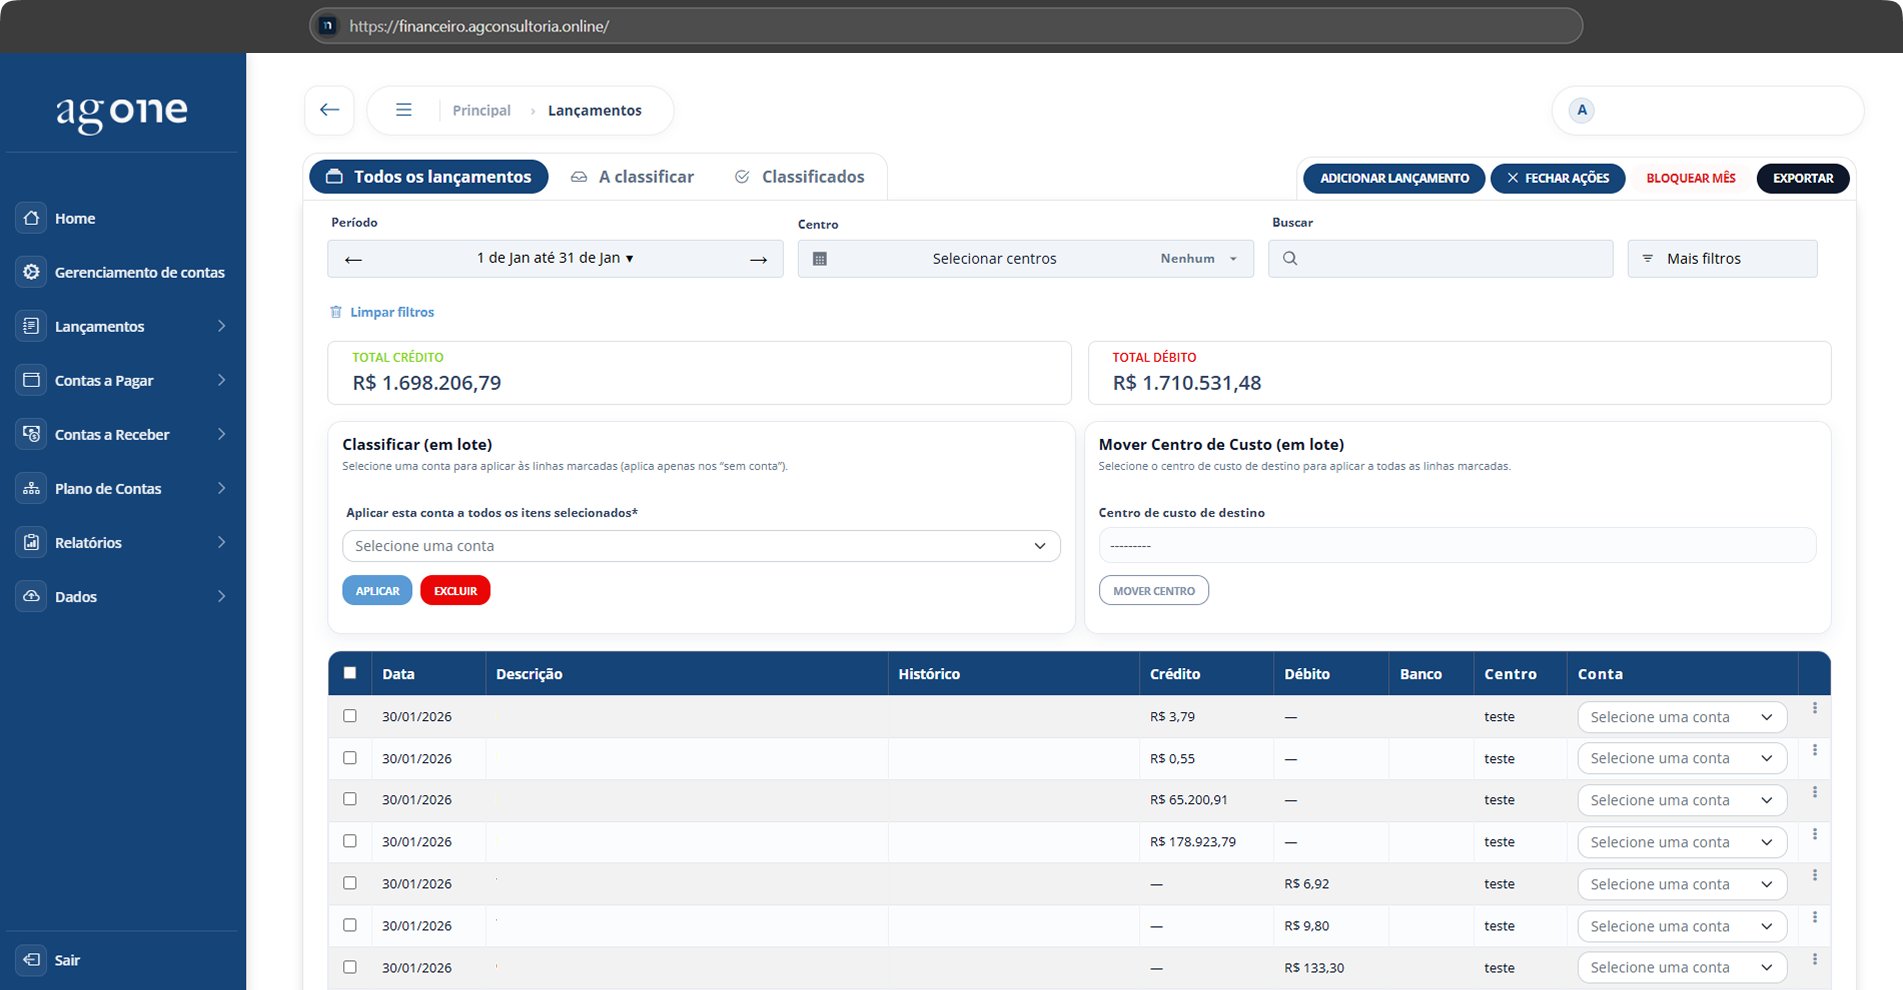Advance to next period with right arrow
The width and height of the screenshot is (1903, 990).
pyautogui.click(x=758, y=259)
